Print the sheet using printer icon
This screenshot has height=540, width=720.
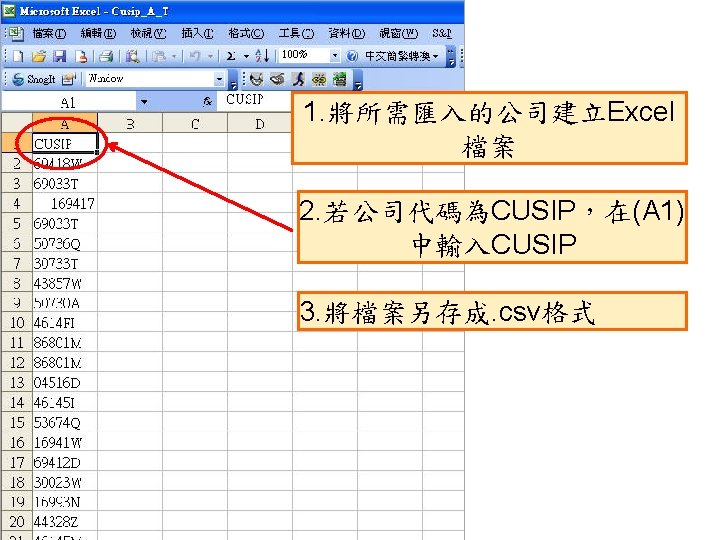click(x=106, y=56)
